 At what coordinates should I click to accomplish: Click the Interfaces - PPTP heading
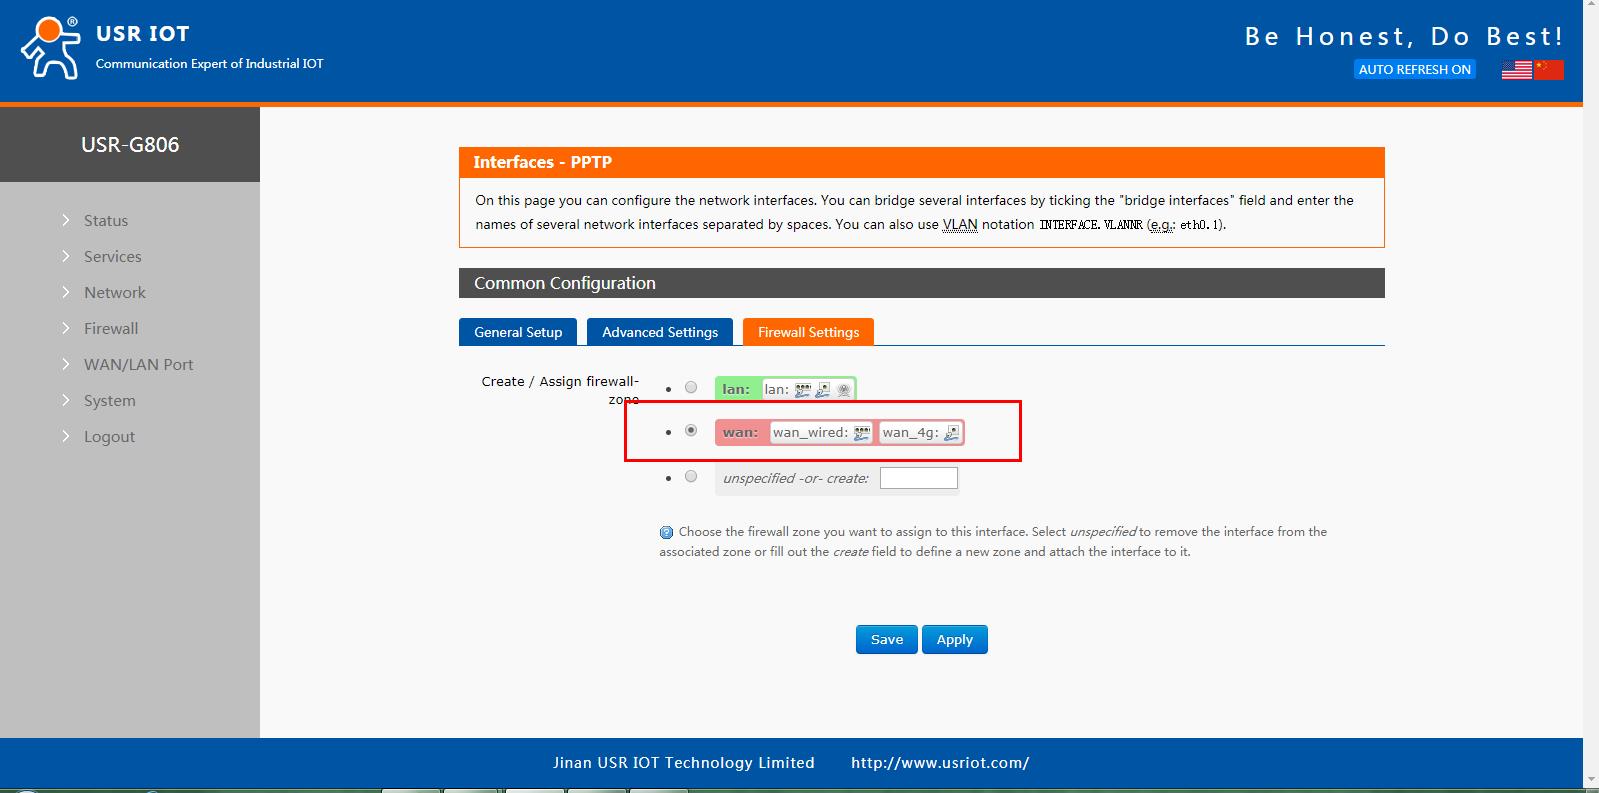coord(543,162)
